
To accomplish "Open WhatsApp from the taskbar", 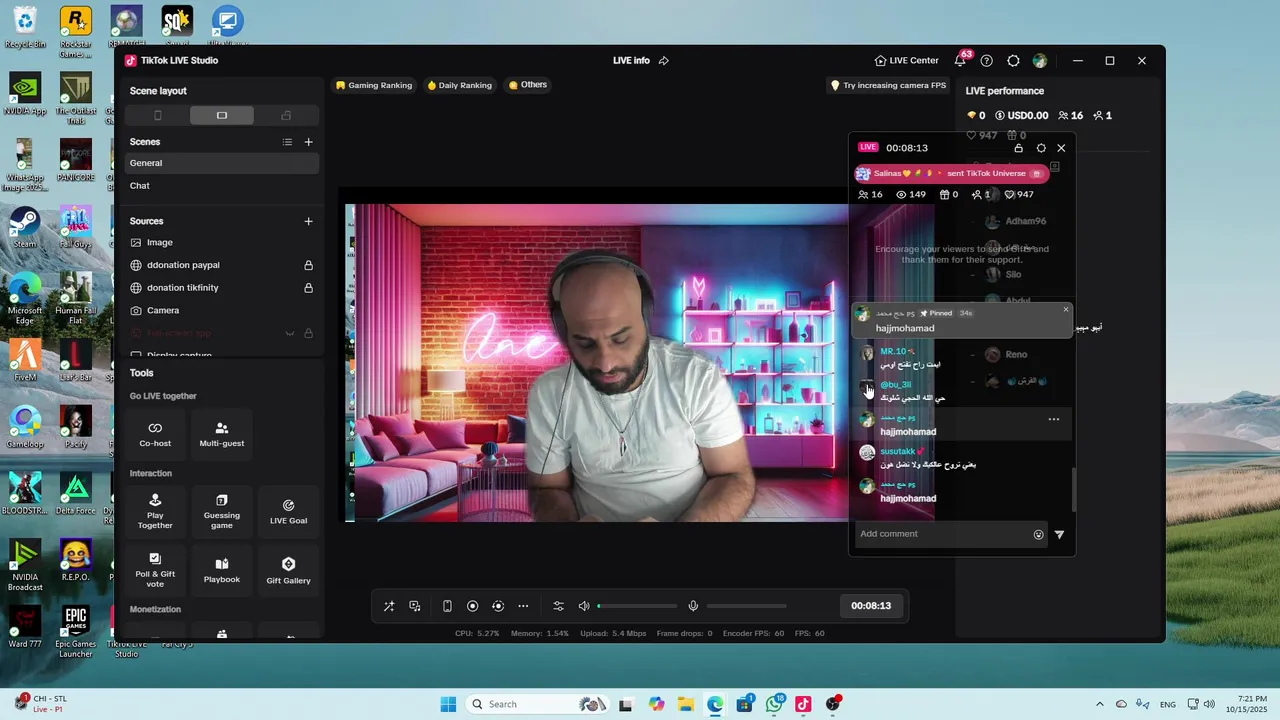I will pyautogui.click(x=774, y=704).
